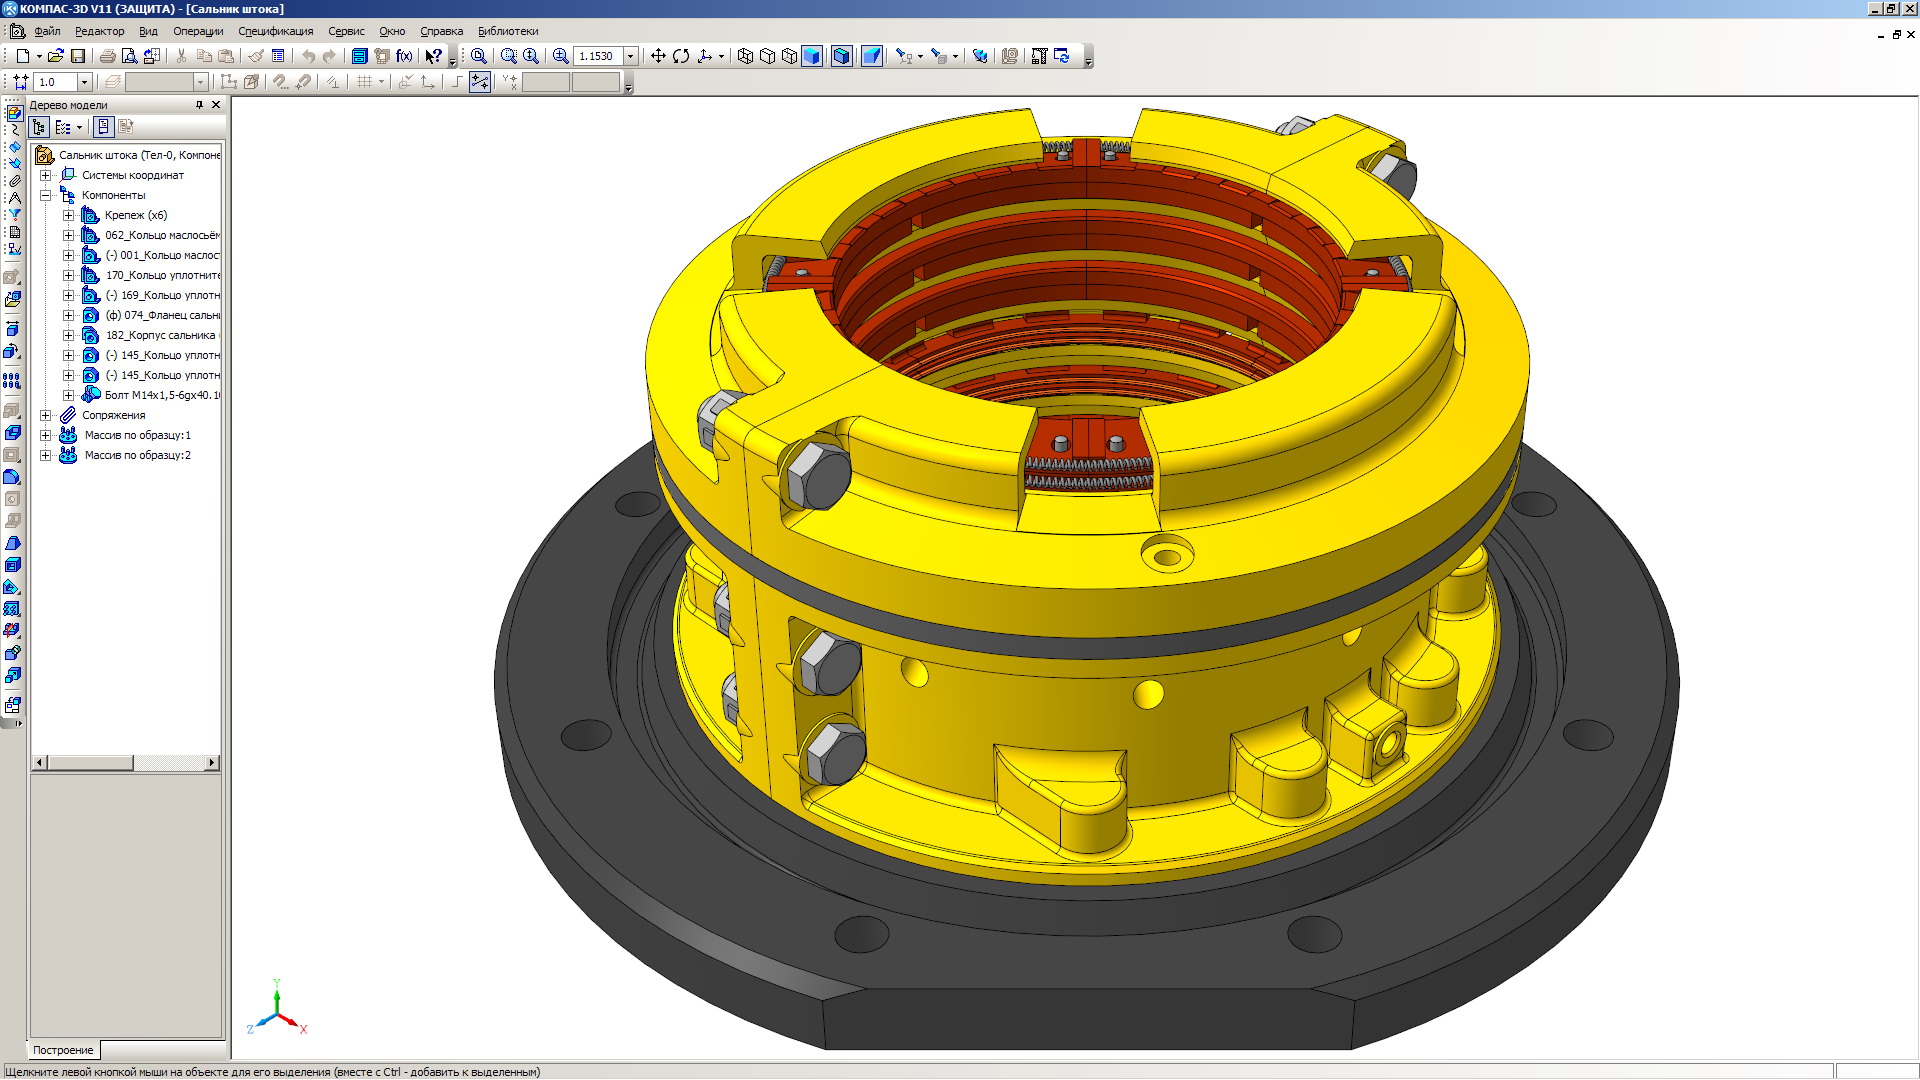
Task: Click the Построение tab
Action: (63, 1050)
